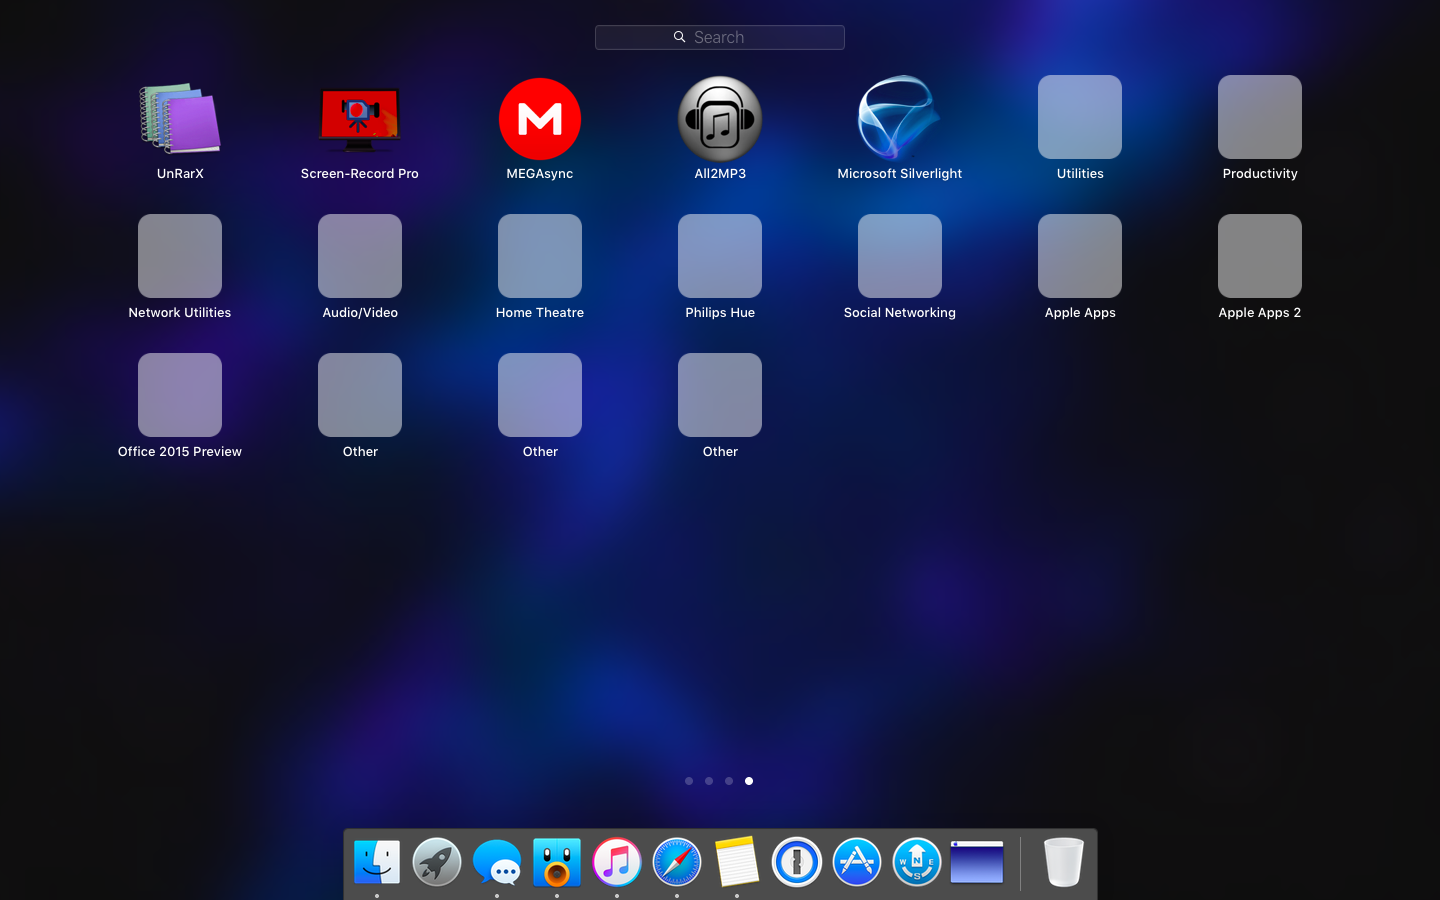This screenshot has width=1440, height=900.
Task: Open 1Password from the Dock
Action: click(797, 862)
